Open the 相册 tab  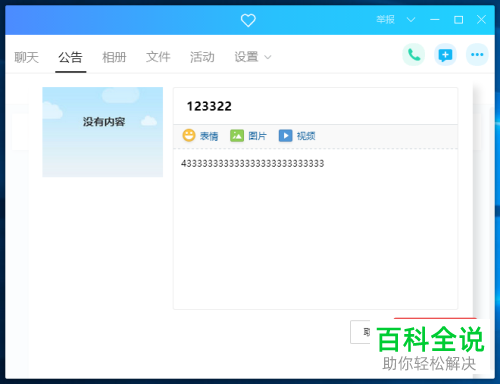click(x=114, y=57)
